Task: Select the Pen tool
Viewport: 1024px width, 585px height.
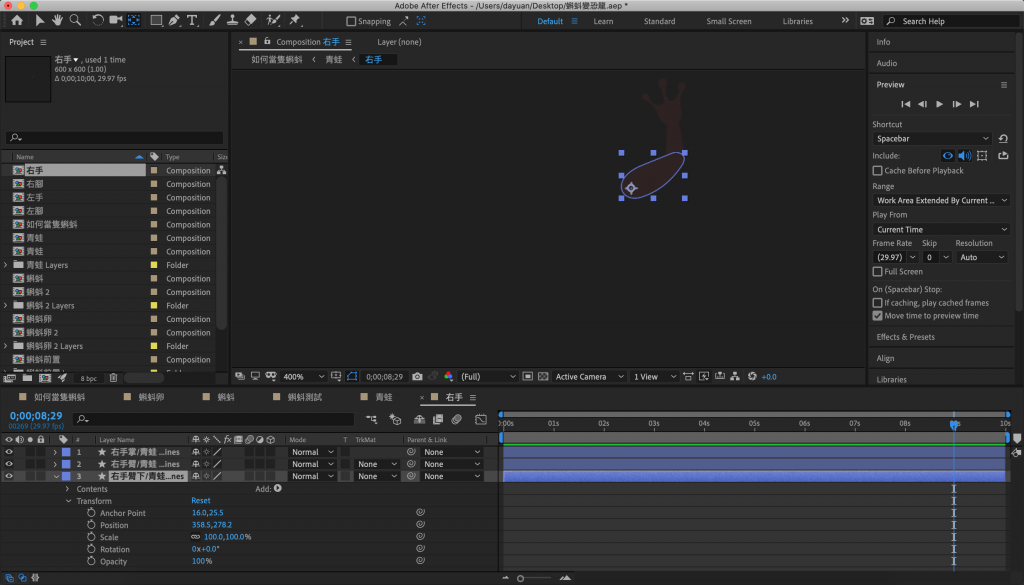Action: tap(174, 21)
